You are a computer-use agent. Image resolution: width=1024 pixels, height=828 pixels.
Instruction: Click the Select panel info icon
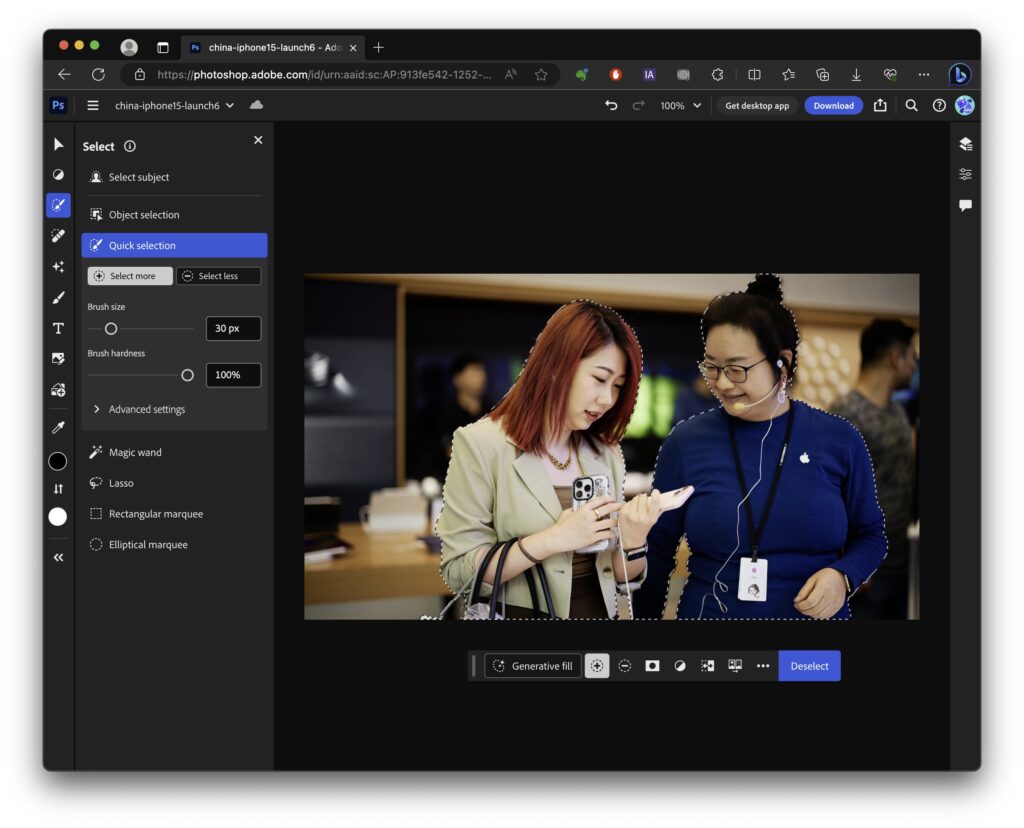coord(130,146)
